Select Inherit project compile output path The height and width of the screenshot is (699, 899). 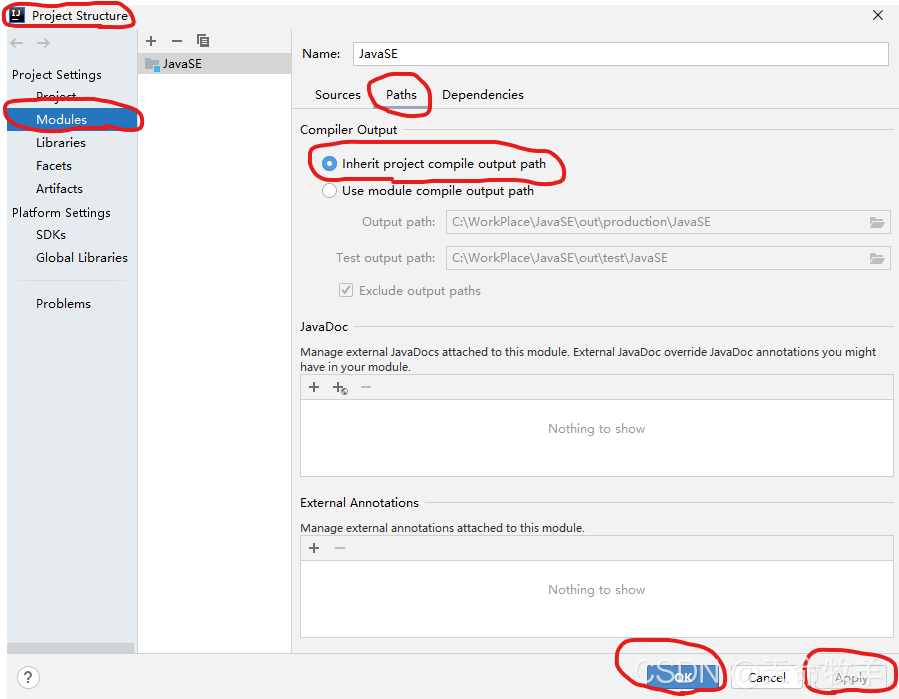tap(434, 164)
